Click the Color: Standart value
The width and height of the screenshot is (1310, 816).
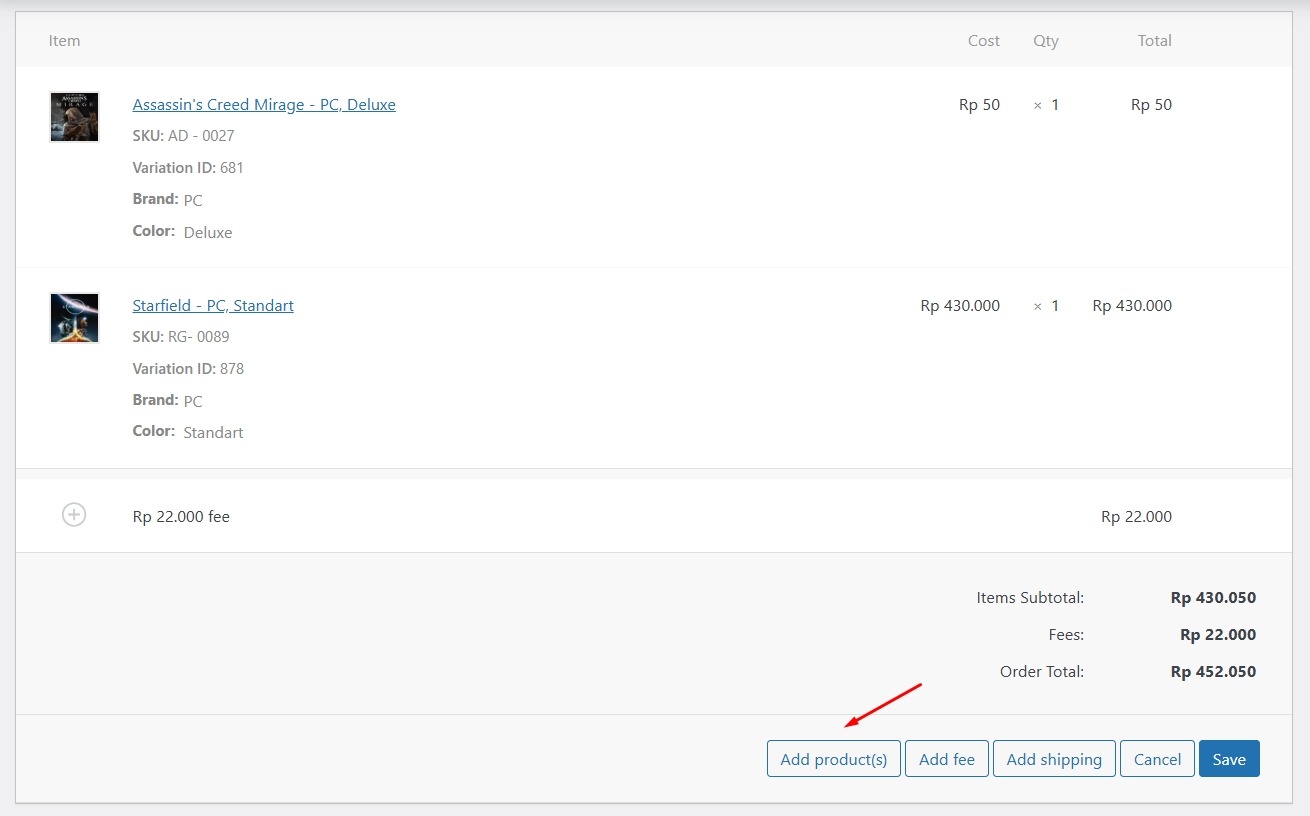pyautogui.click(x=213, y=433)
